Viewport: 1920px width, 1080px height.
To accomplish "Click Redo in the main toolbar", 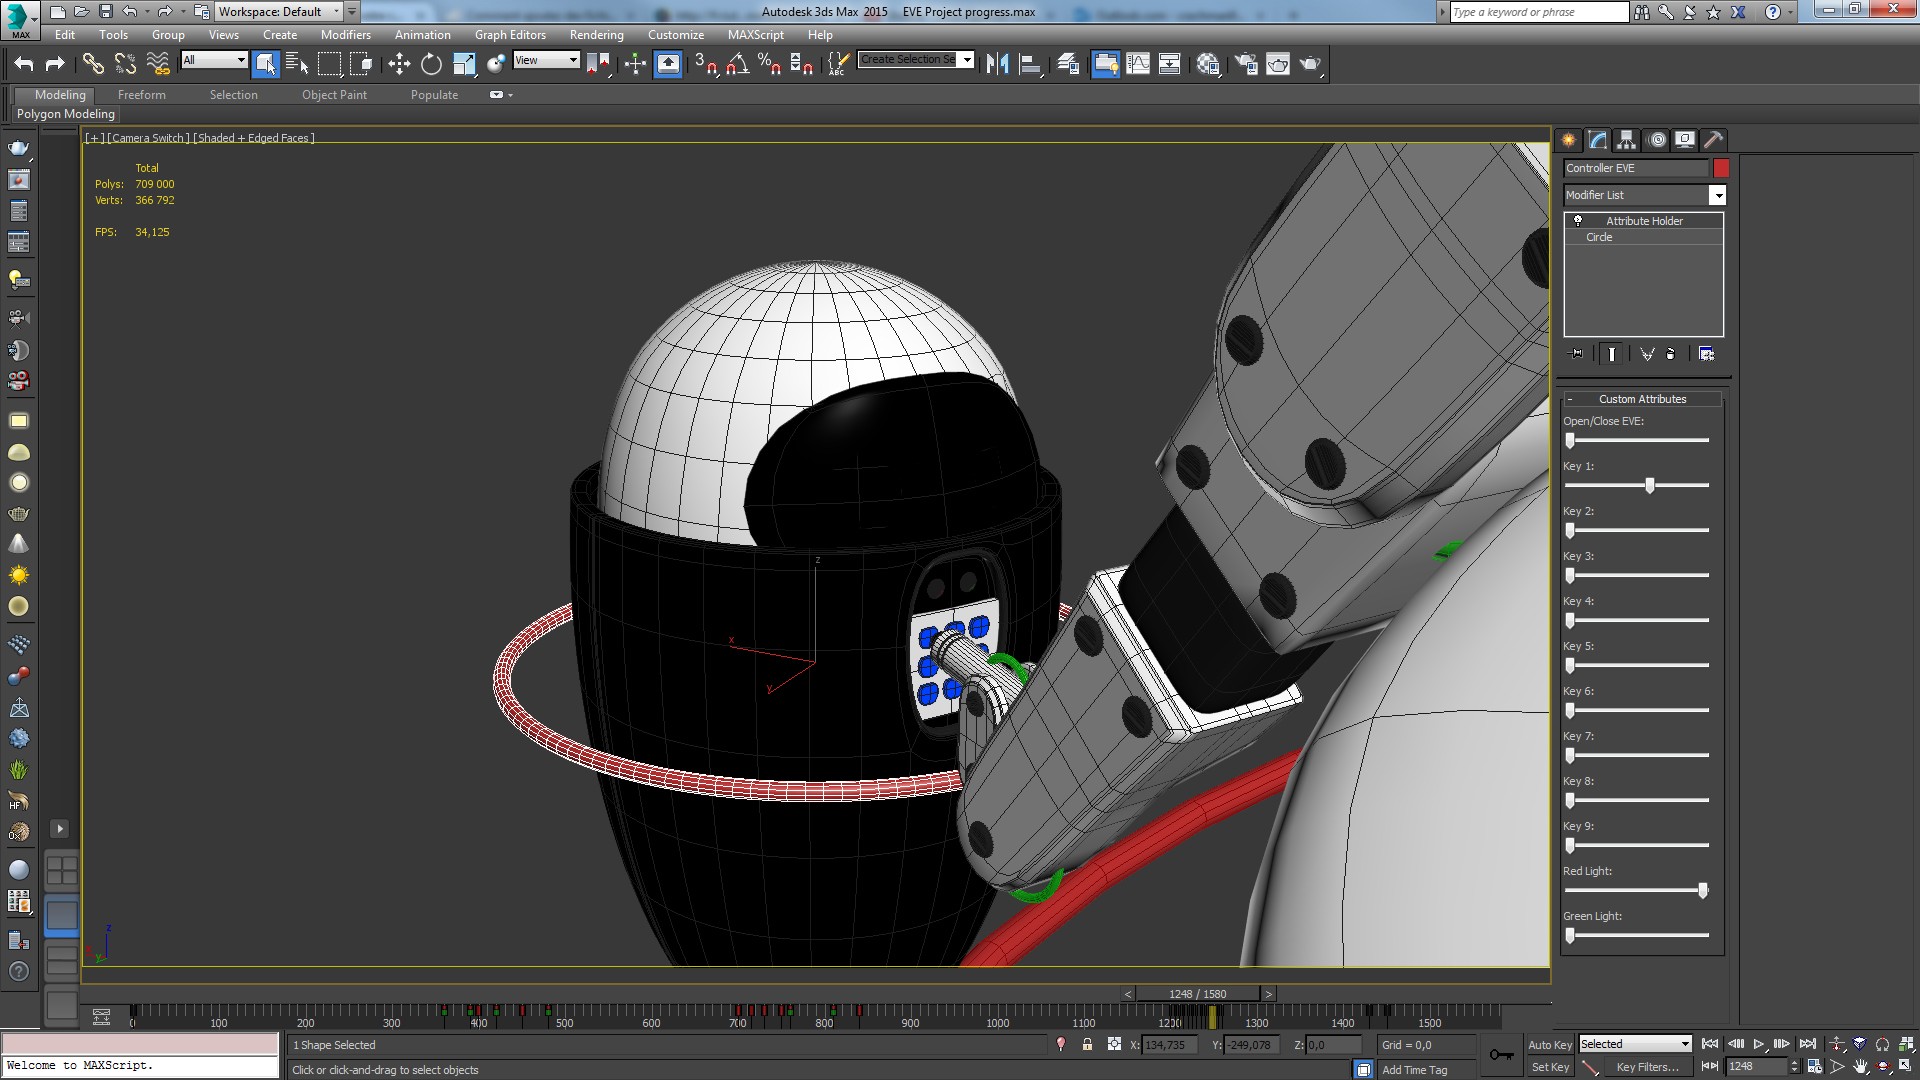I will coord(55,64).
